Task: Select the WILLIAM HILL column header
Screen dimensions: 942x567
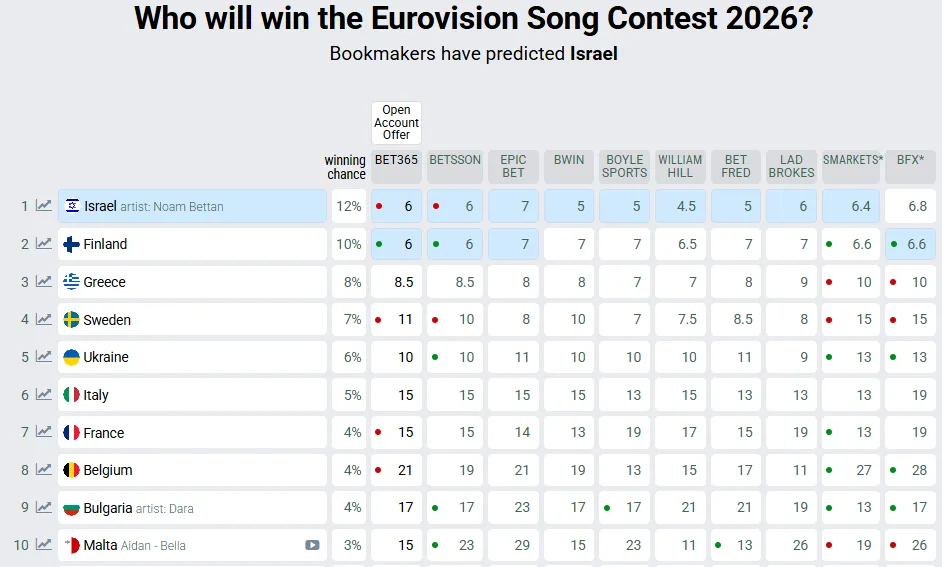Action: tap(680, 166)
